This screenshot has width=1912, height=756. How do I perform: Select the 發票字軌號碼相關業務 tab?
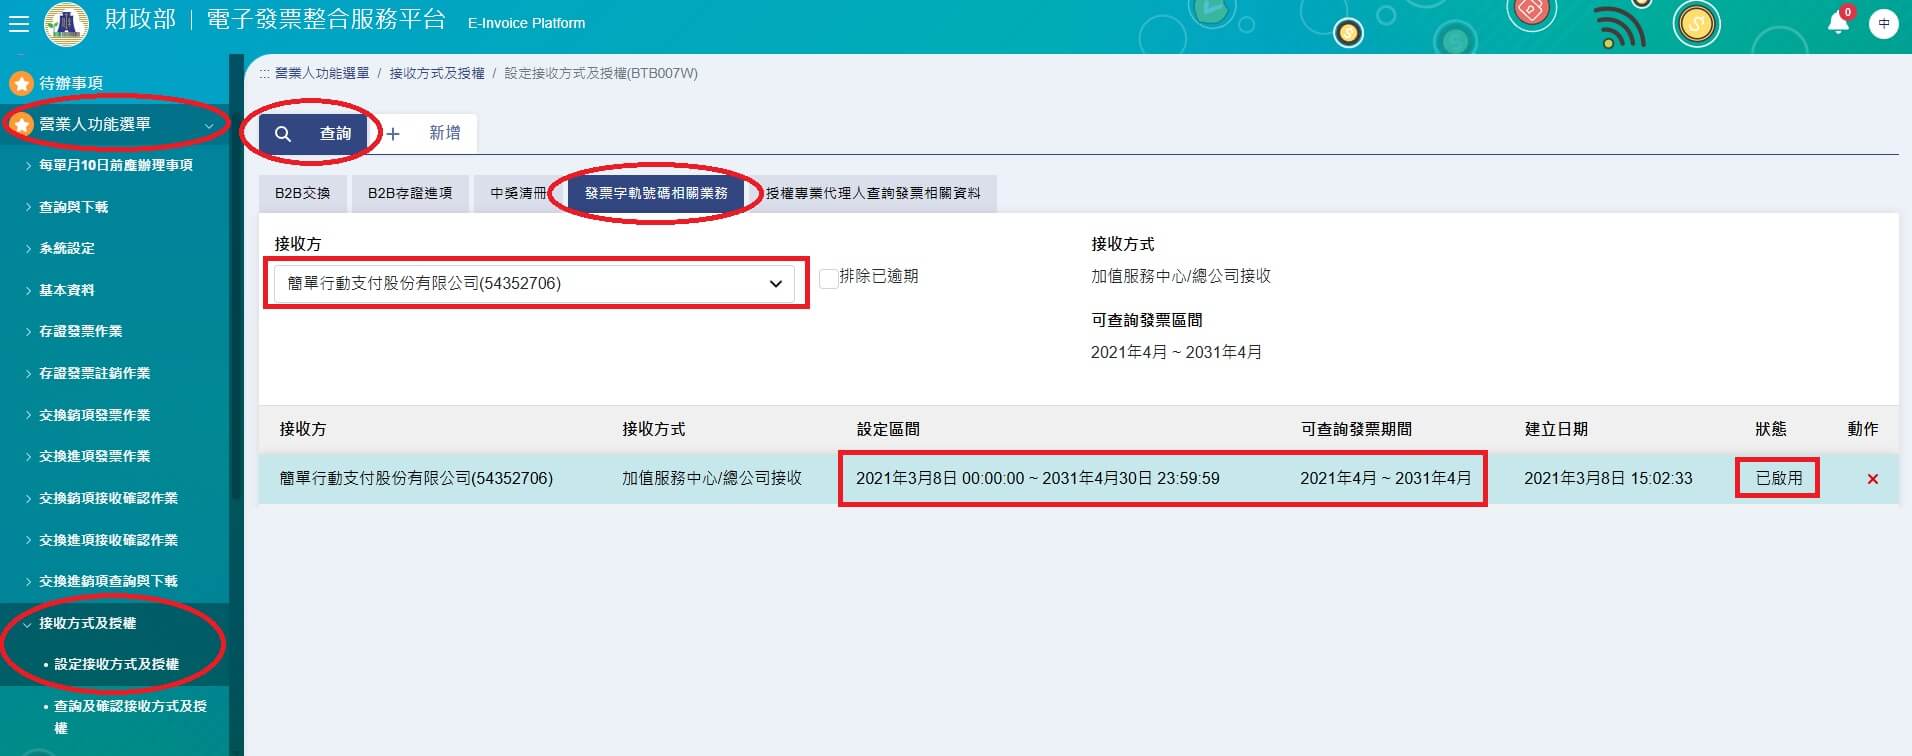[x=656, y=193]
